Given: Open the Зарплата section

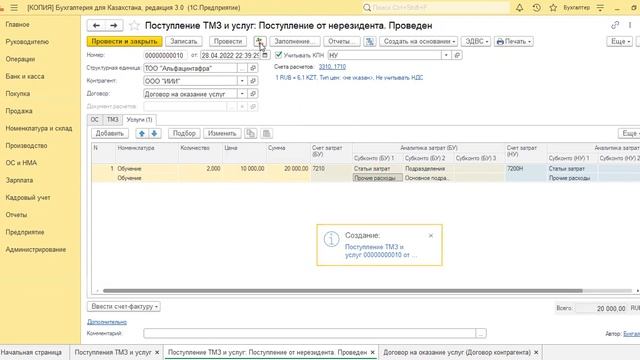Looking at the screenshot, I should tap(19, 180).
